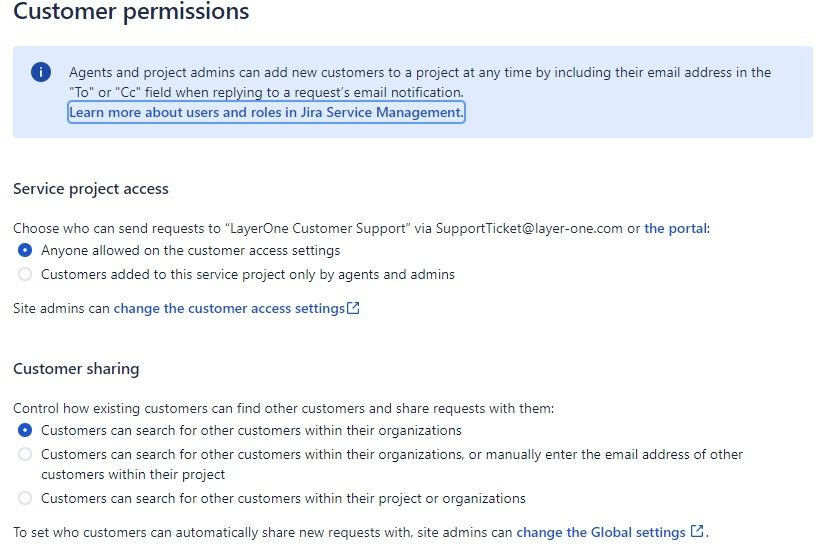Select search within their organizations only option
837x547 pixels.
[x=25, y=430]
